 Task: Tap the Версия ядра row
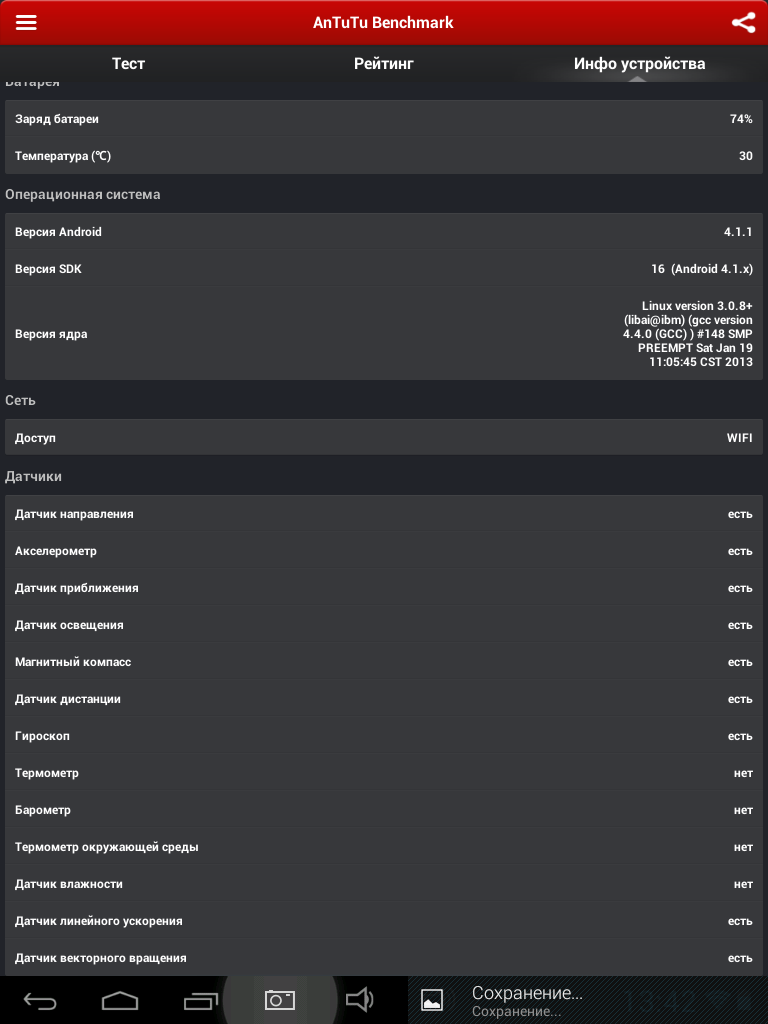pyautogui.click(x=384, y=334)
